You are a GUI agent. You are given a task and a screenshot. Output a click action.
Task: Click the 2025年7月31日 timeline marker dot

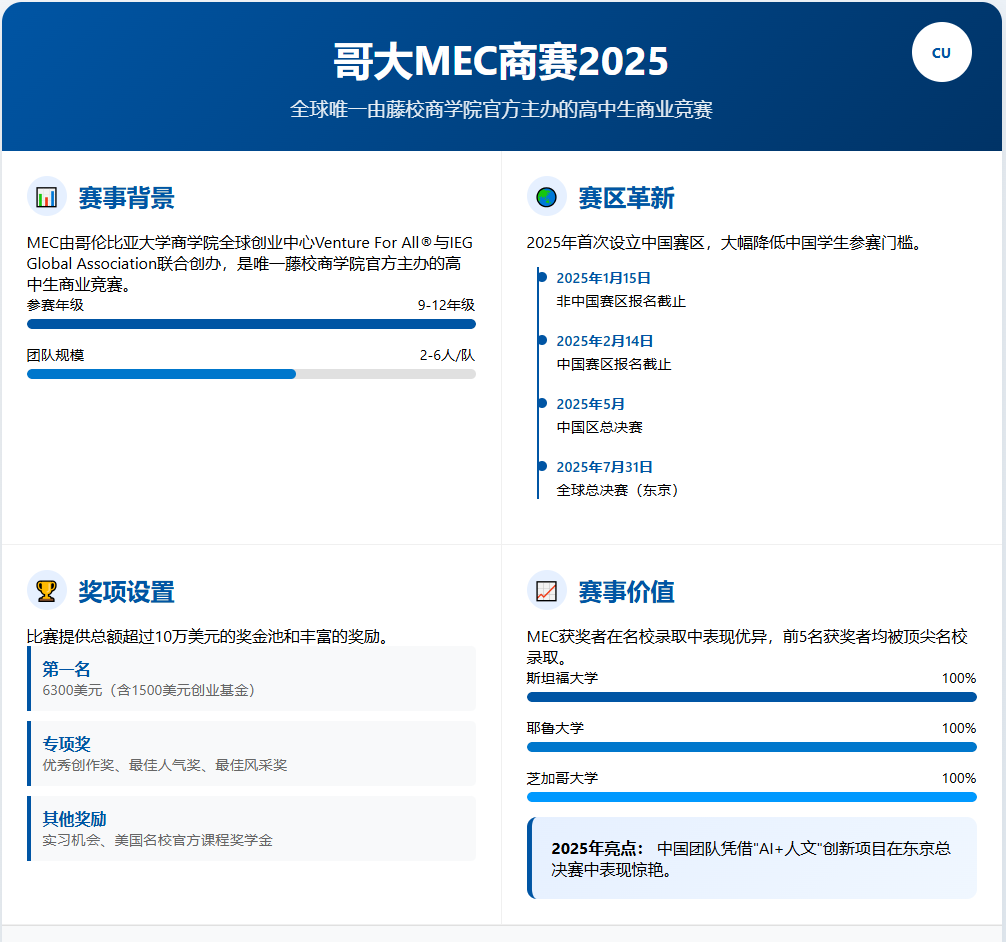(x=542, y=466)
